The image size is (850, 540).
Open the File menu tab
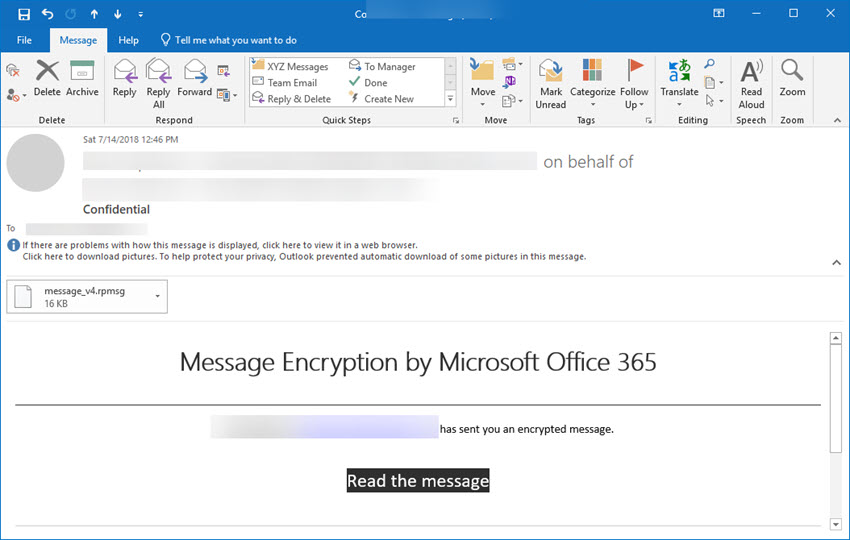[25, 40]
